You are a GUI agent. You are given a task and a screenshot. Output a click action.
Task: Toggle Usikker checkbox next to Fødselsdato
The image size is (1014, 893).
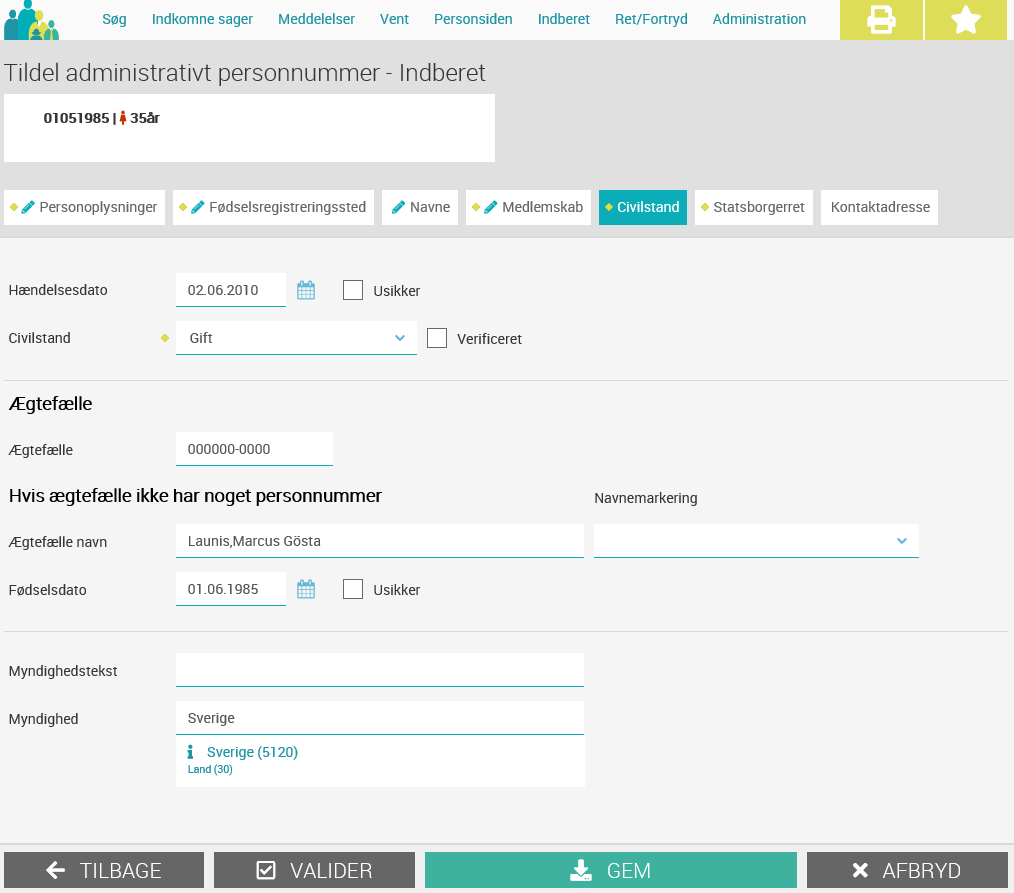(x=352, y=589)
